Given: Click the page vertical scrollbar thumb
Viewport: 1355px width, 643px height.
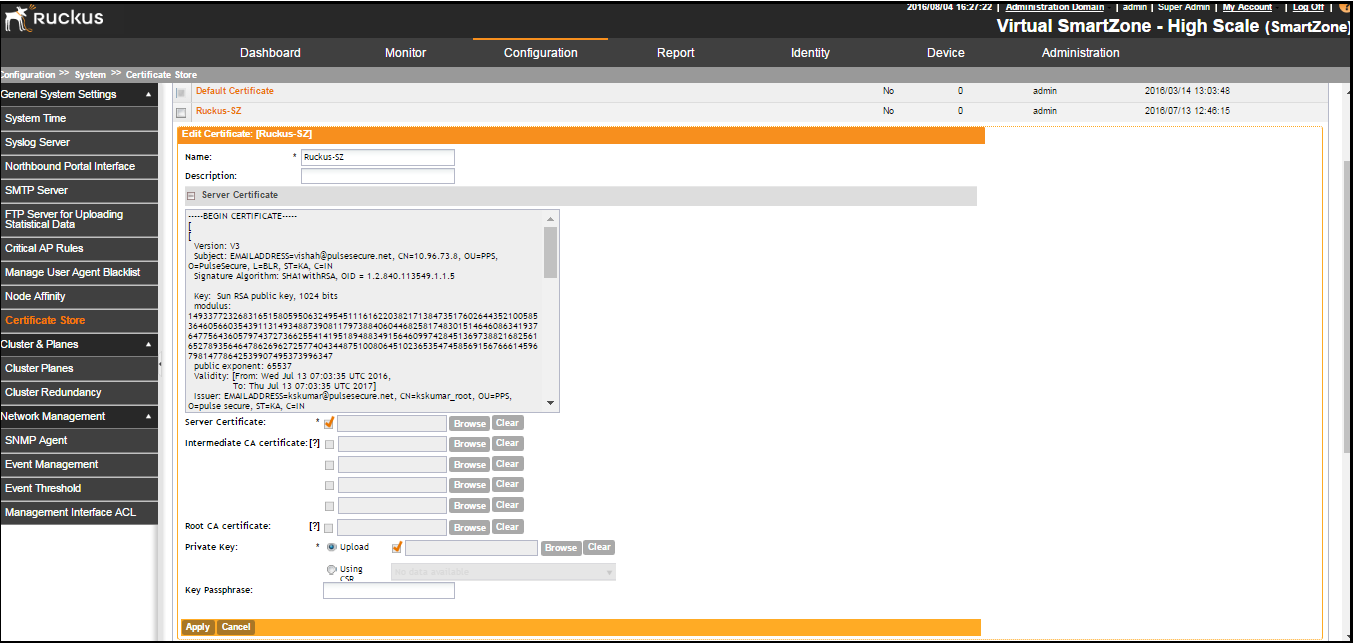Looking at the screenshot, I should (x=1347, y=308).
